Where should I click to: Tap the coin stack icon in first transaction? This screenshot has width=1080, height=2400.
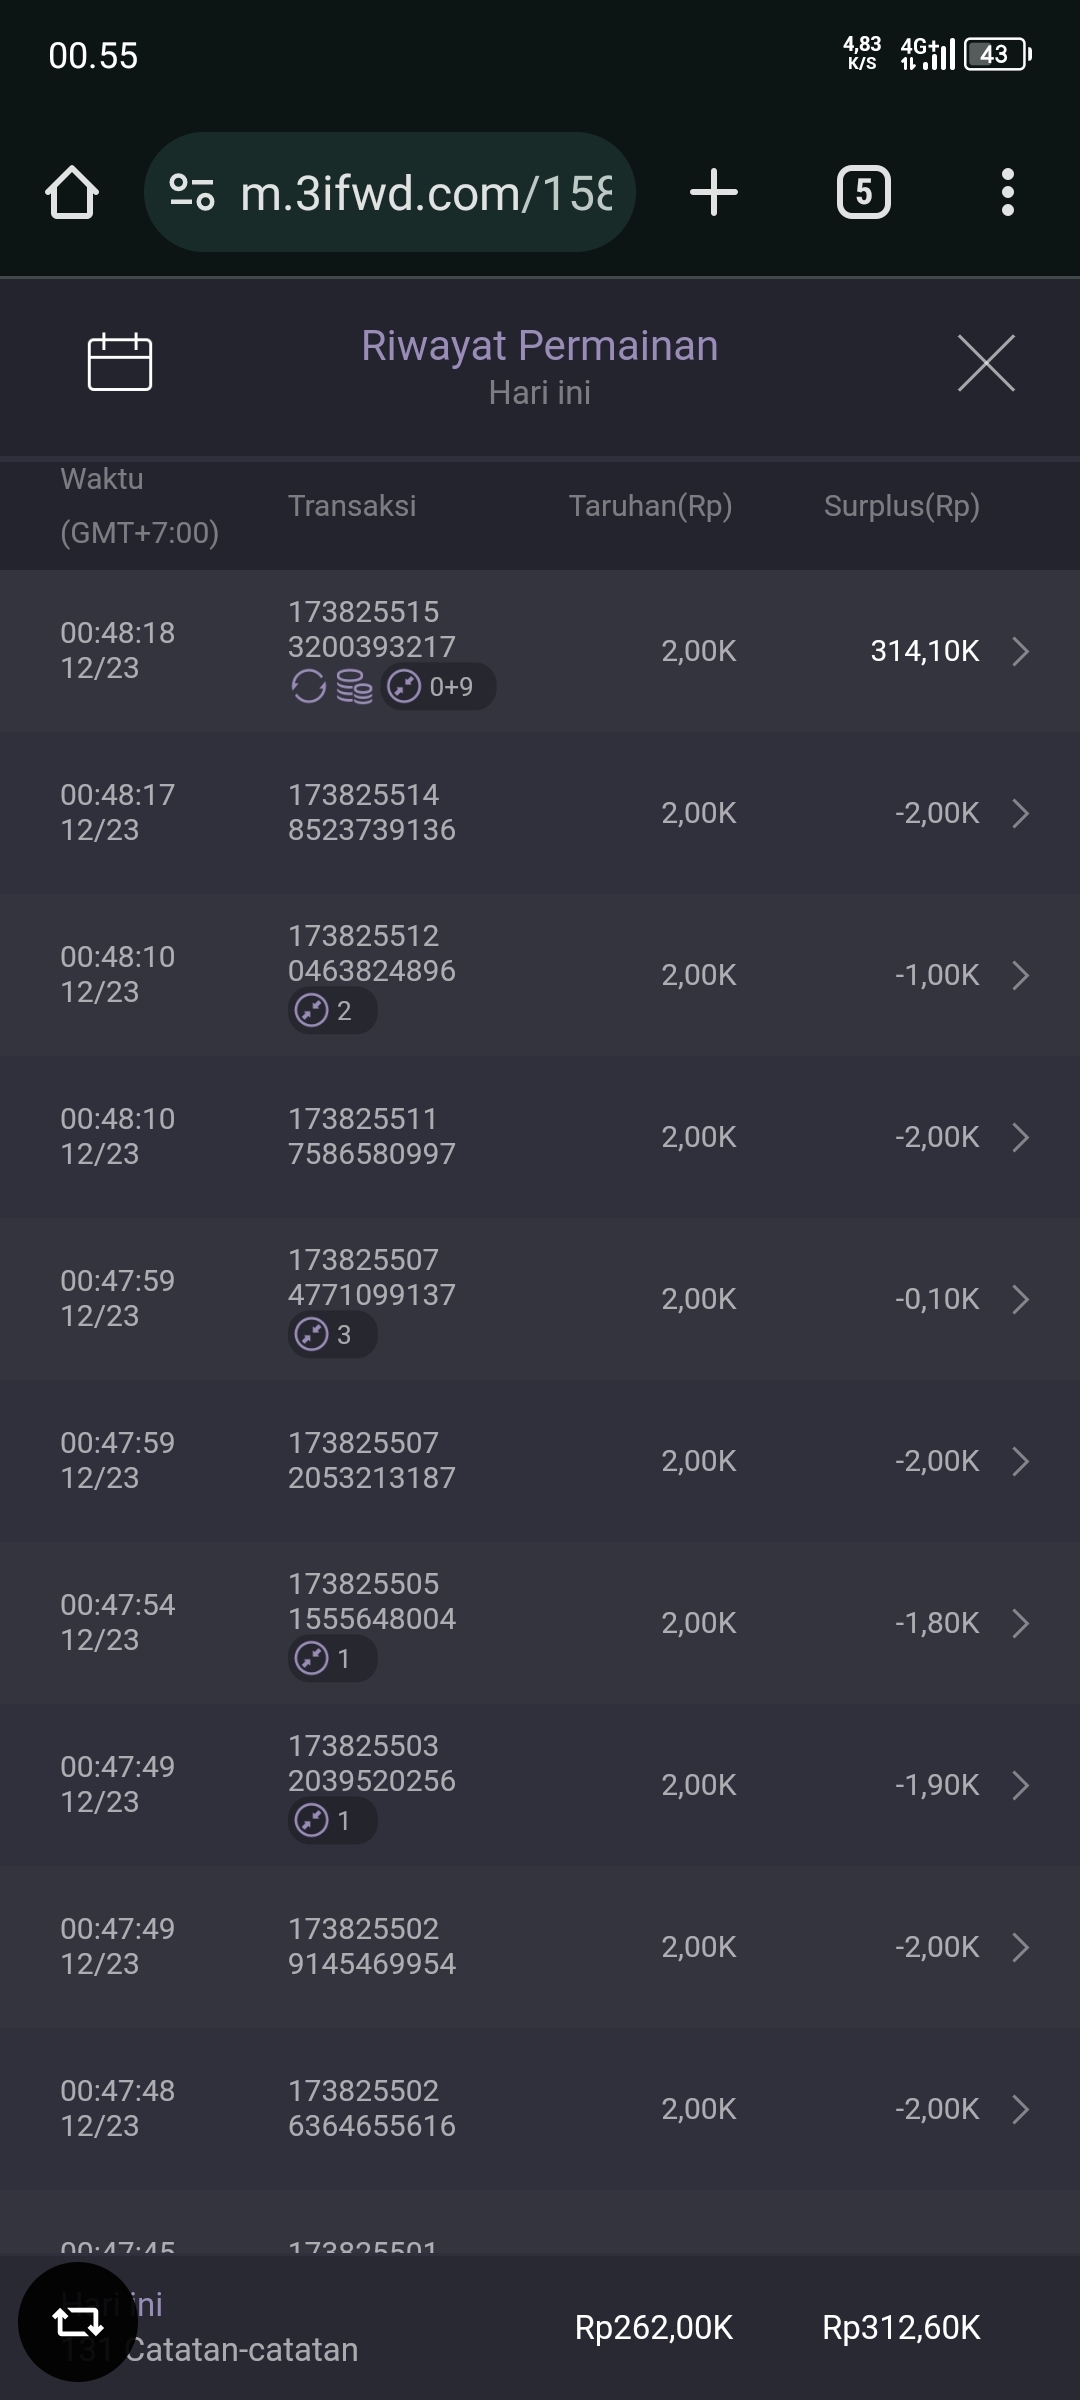(354, 687)
